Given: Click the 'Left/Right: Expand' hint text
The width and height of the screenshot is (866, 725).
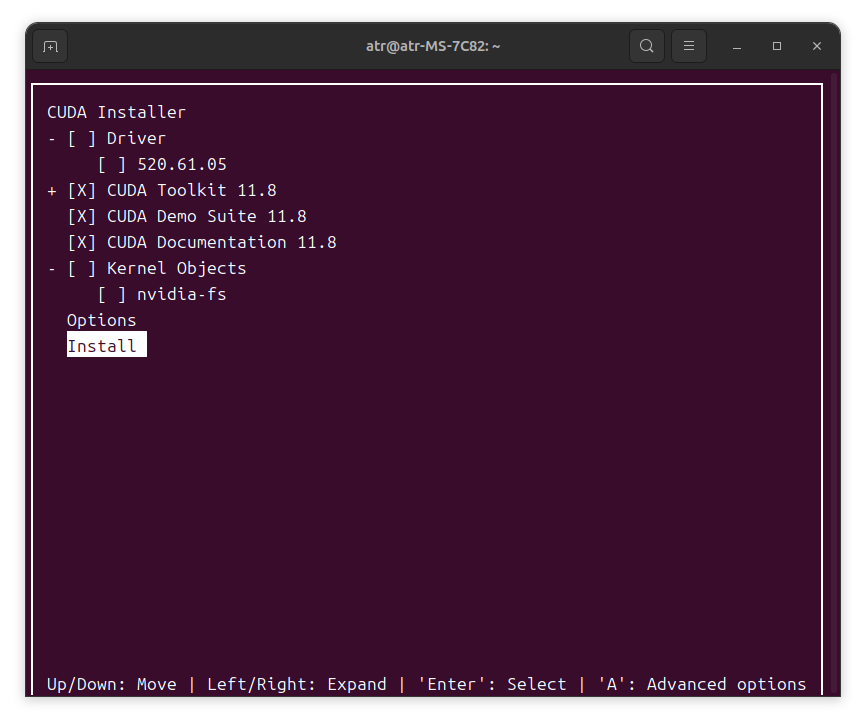Looking at the screenshot, I should (x=297, y=685).
